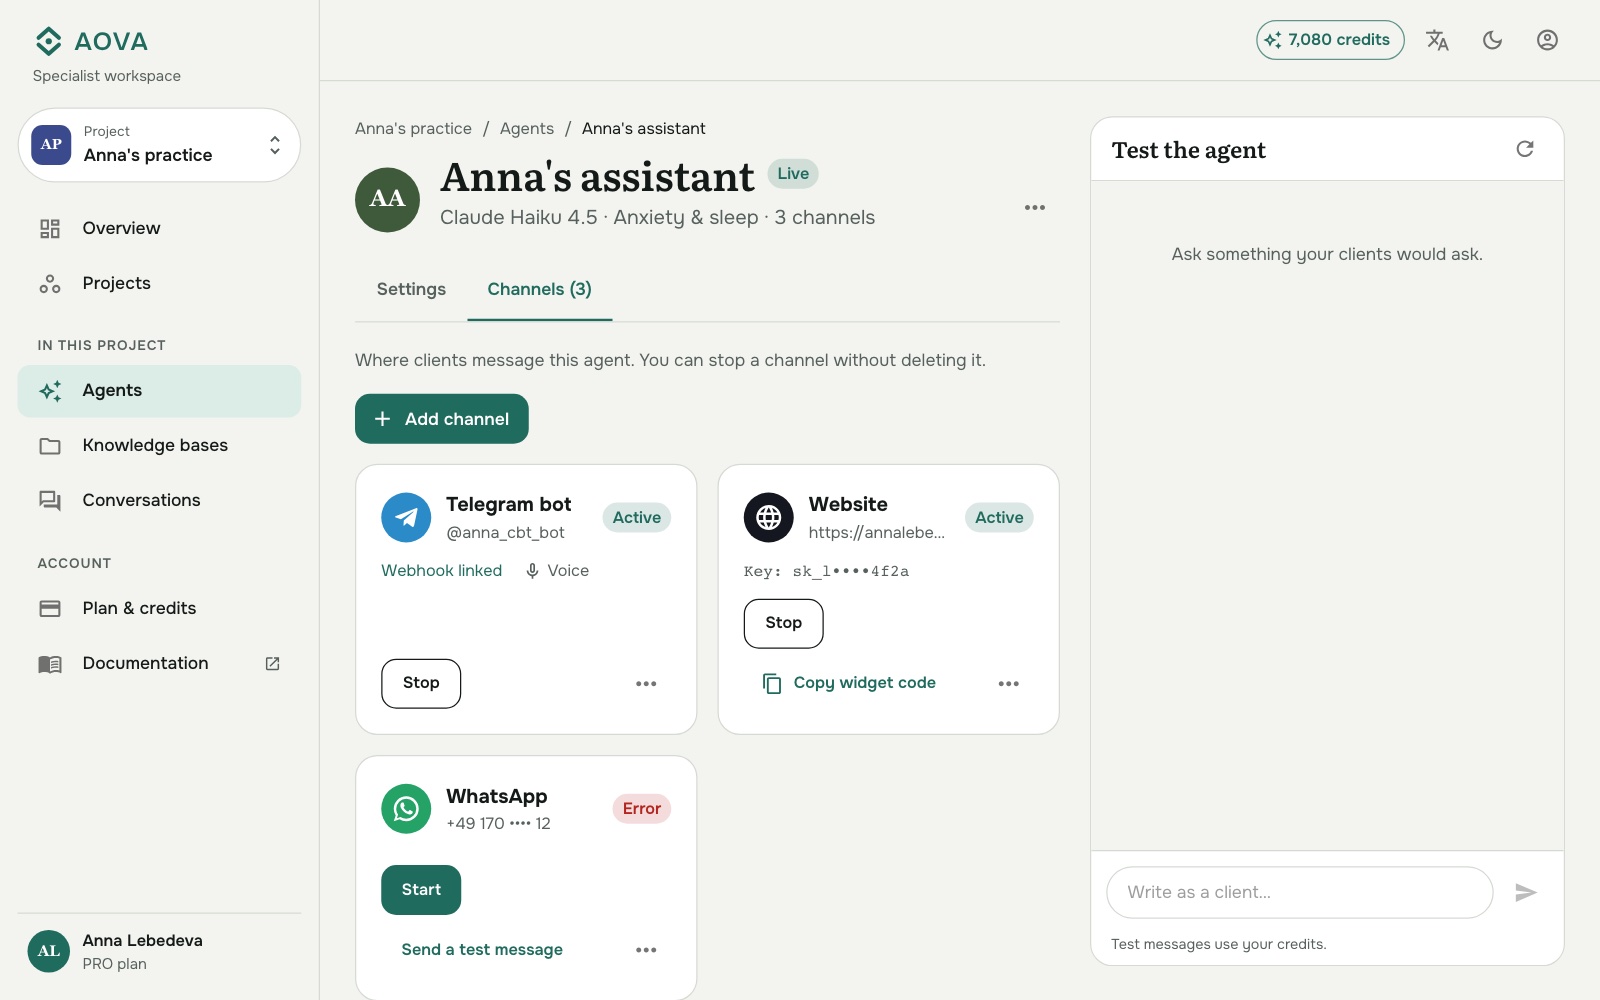
Task: Open the user account profile icon
Action: click(1547, 40)
